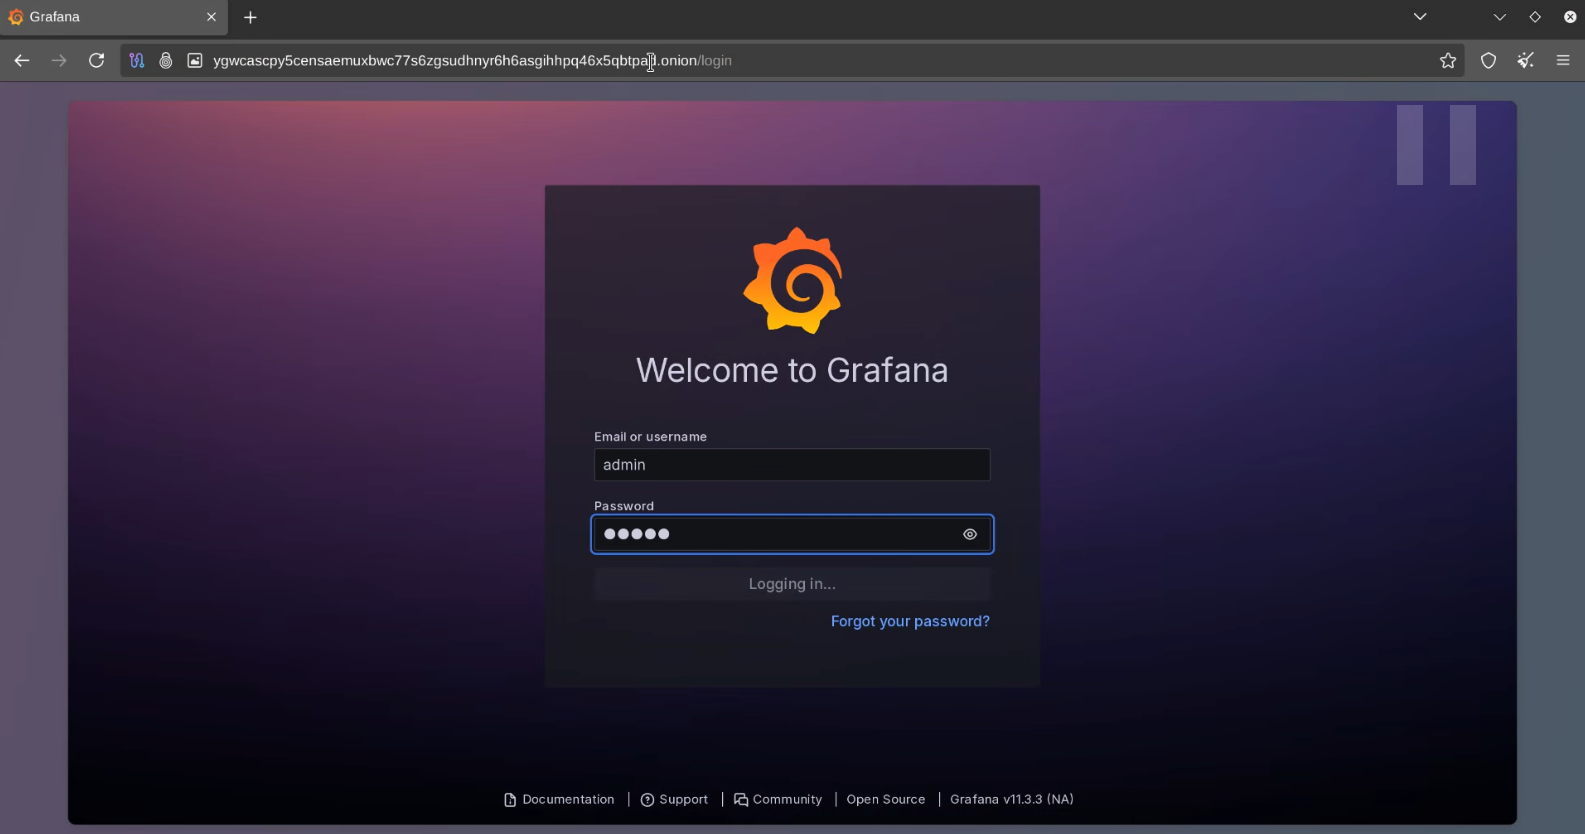Open the site permissions image icon
Image resolution: width=1585 pixels, height=834 pixels.
(195, 61)
